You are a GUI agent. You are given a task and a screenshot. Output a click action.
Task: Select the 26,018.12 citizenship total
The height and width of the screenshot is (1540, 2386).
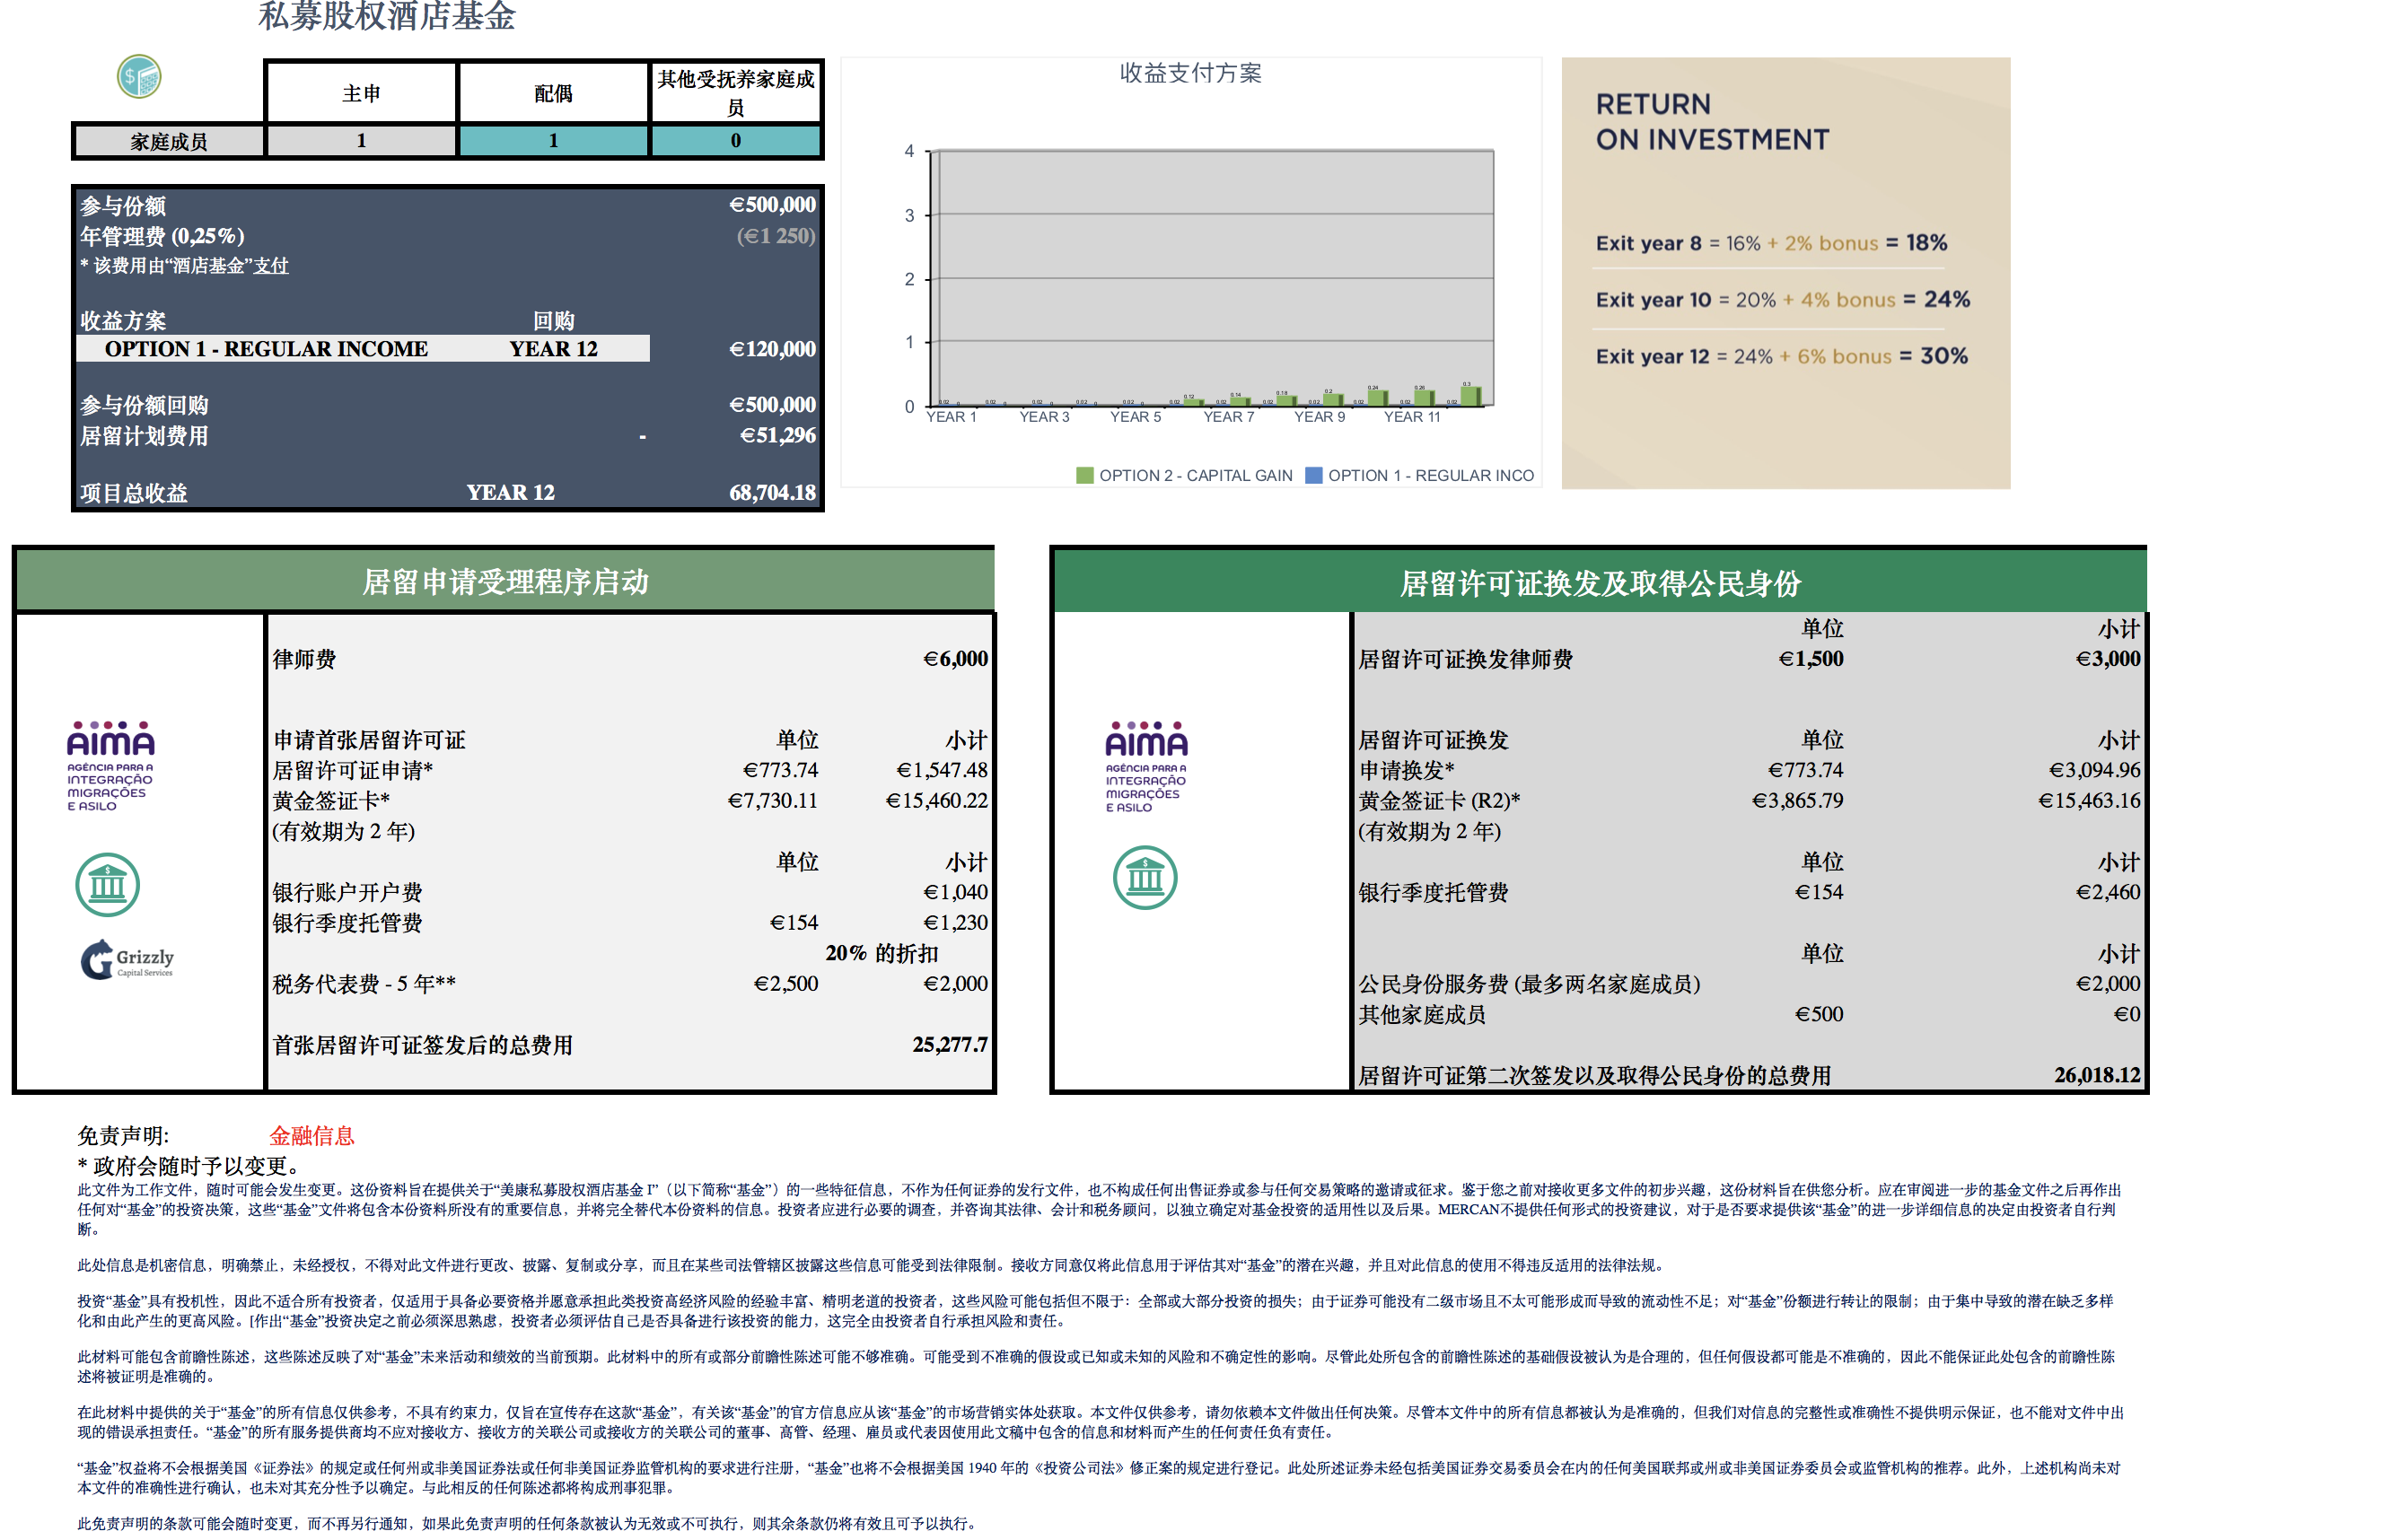pos(2097,1075)
